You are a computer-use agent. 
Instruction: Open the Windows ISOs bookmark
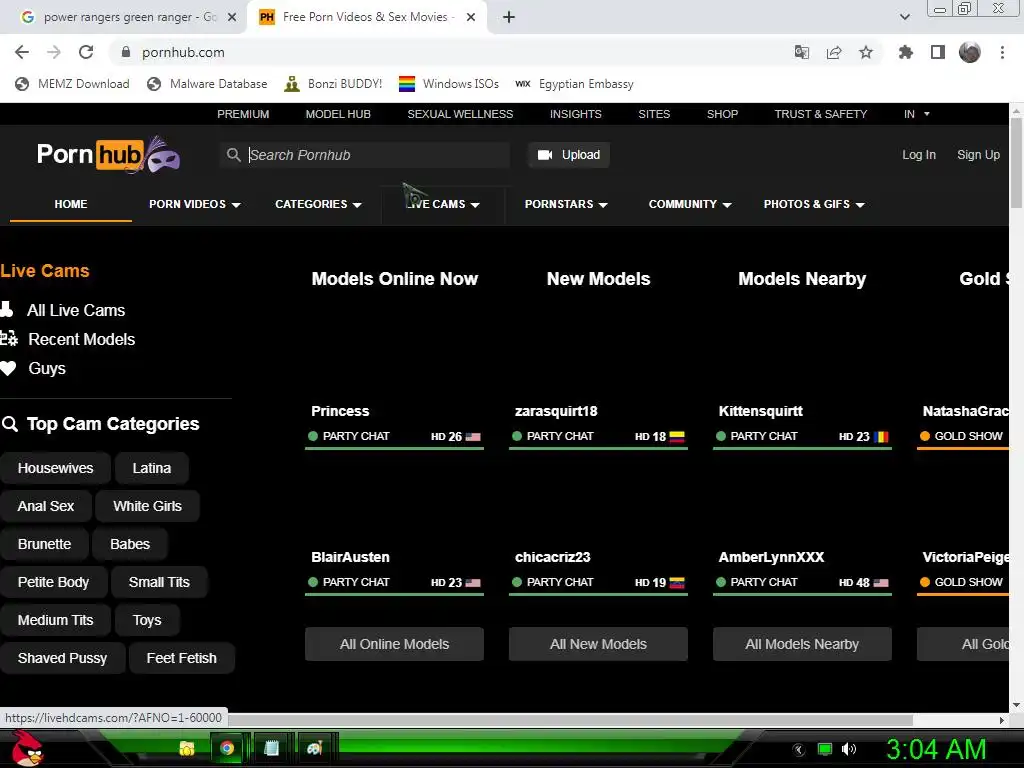point(449,84)
